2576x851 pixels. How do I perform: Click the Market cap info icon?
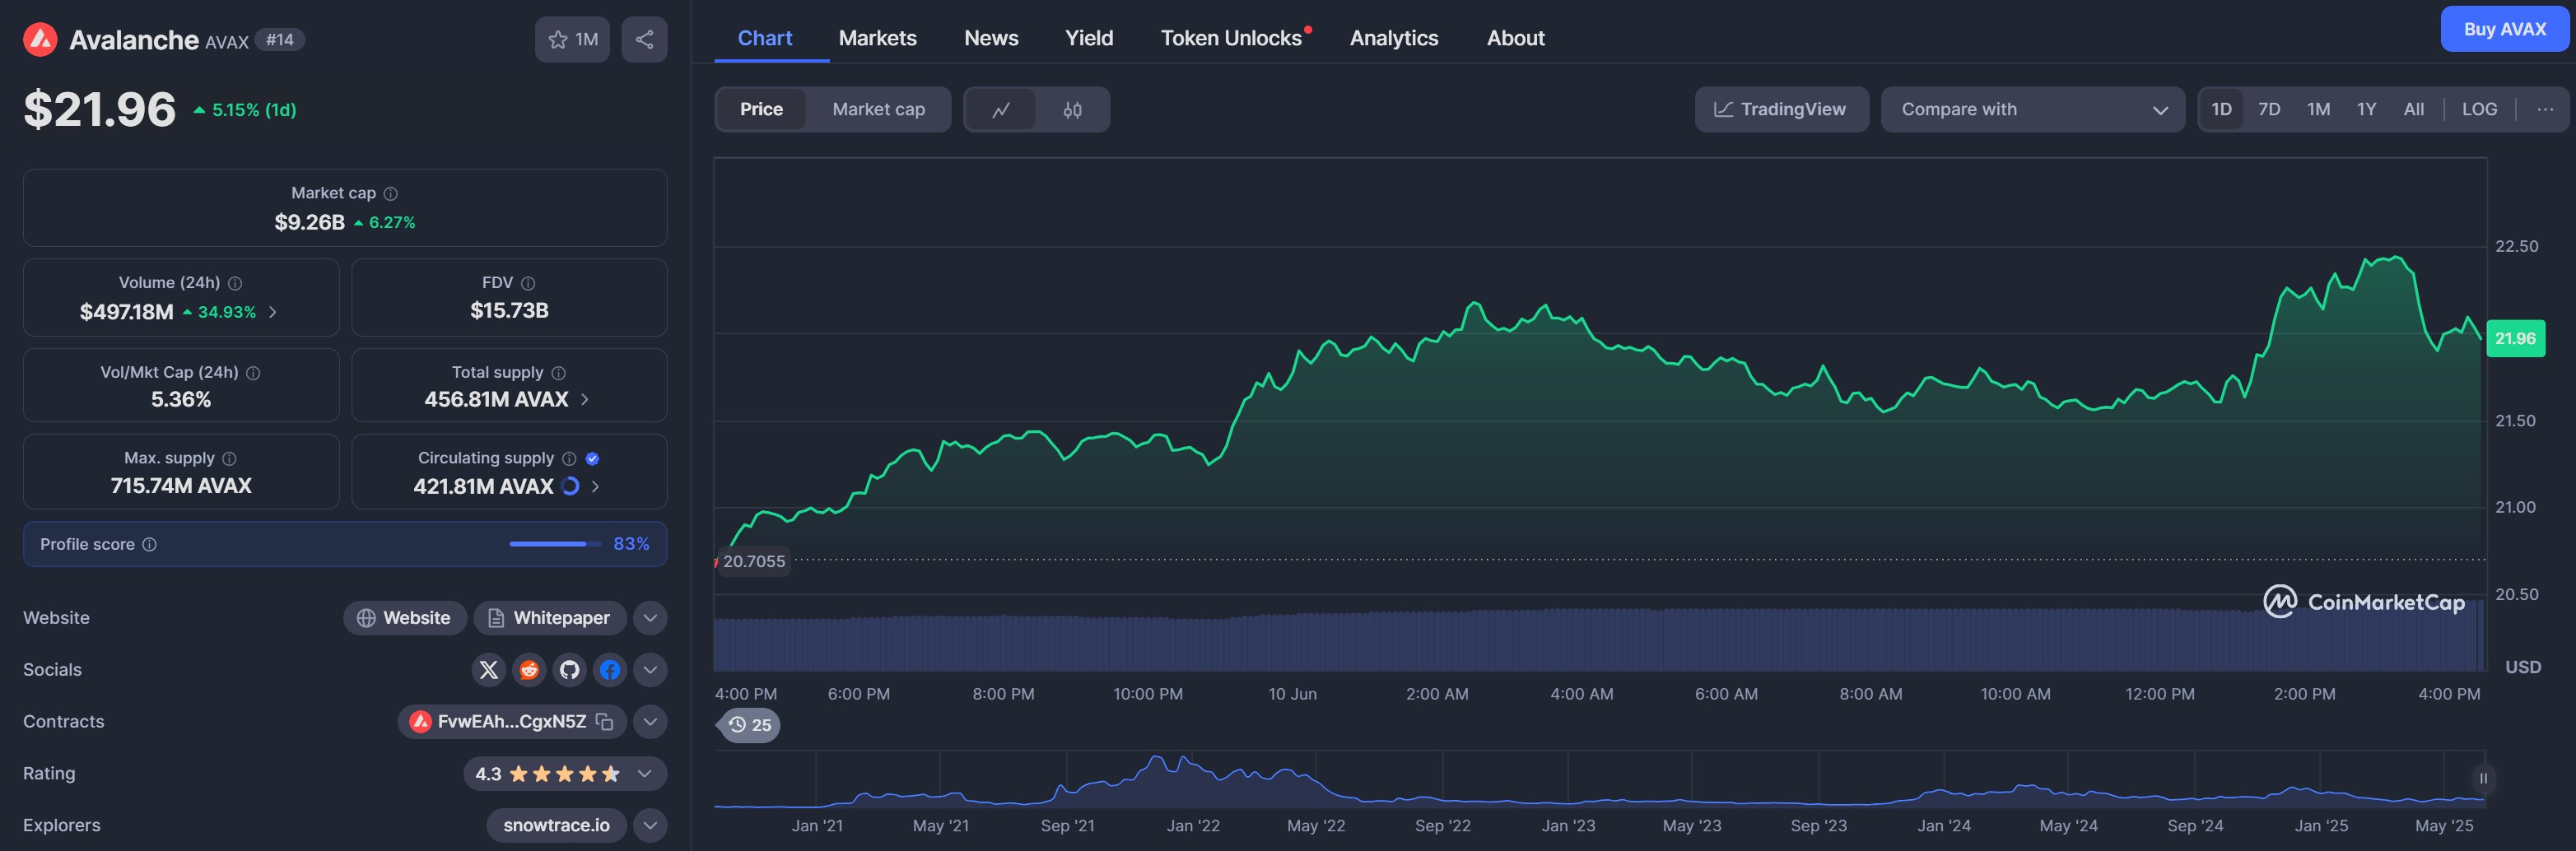point(391,194)
